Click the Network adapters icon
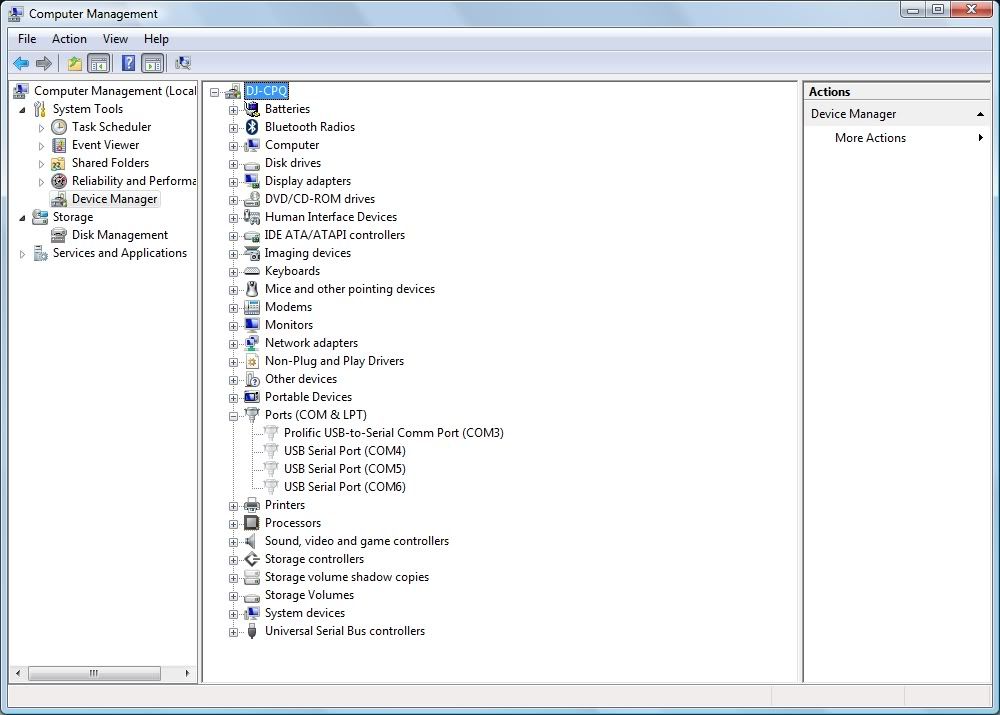 click(252, 343)
